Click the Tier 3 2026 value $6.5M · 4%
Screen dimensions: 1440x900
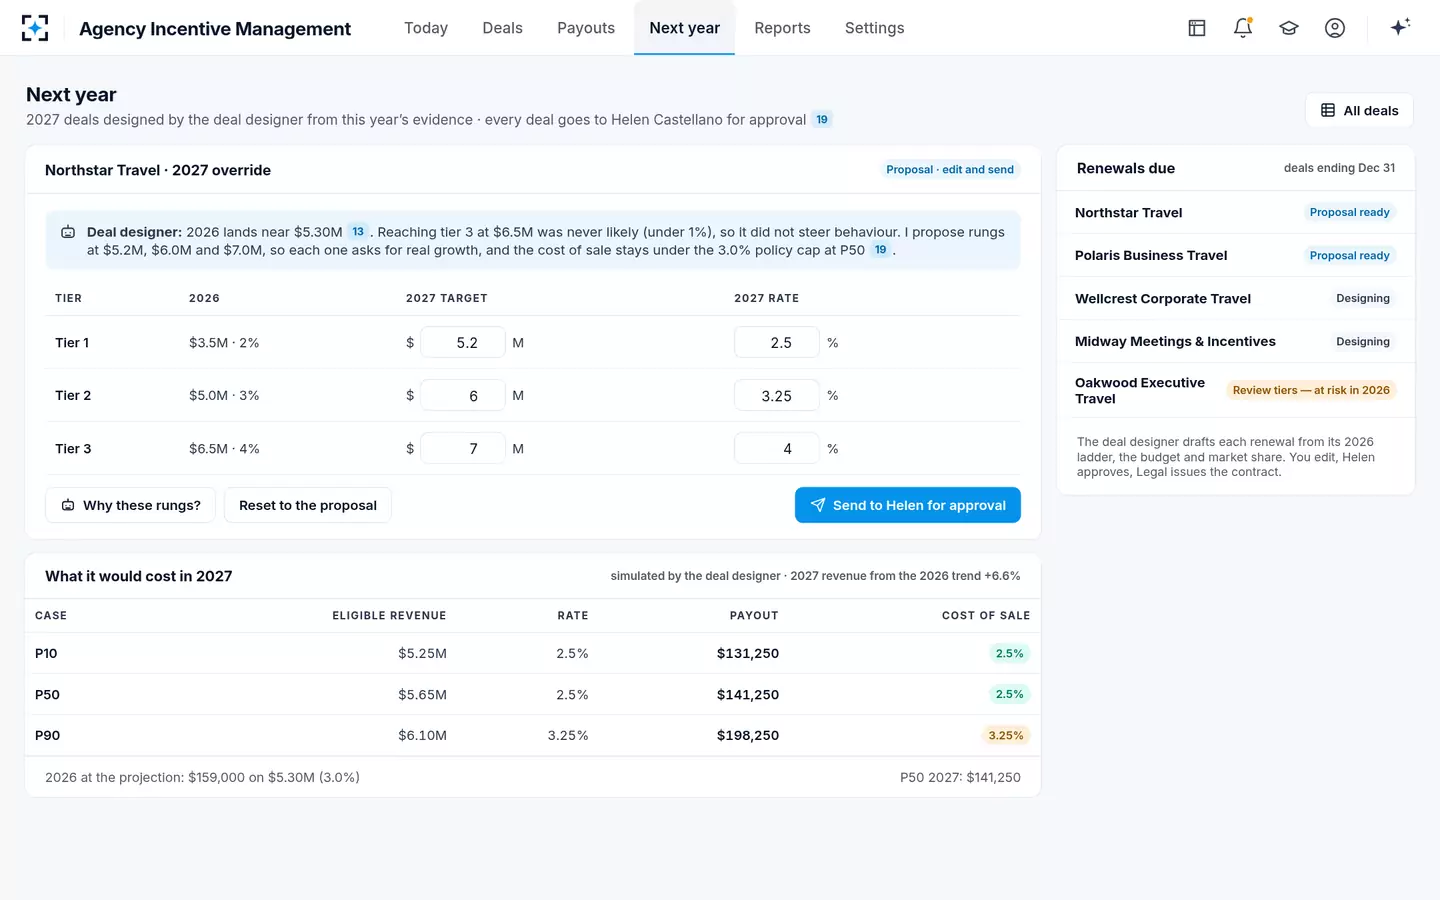224,449
